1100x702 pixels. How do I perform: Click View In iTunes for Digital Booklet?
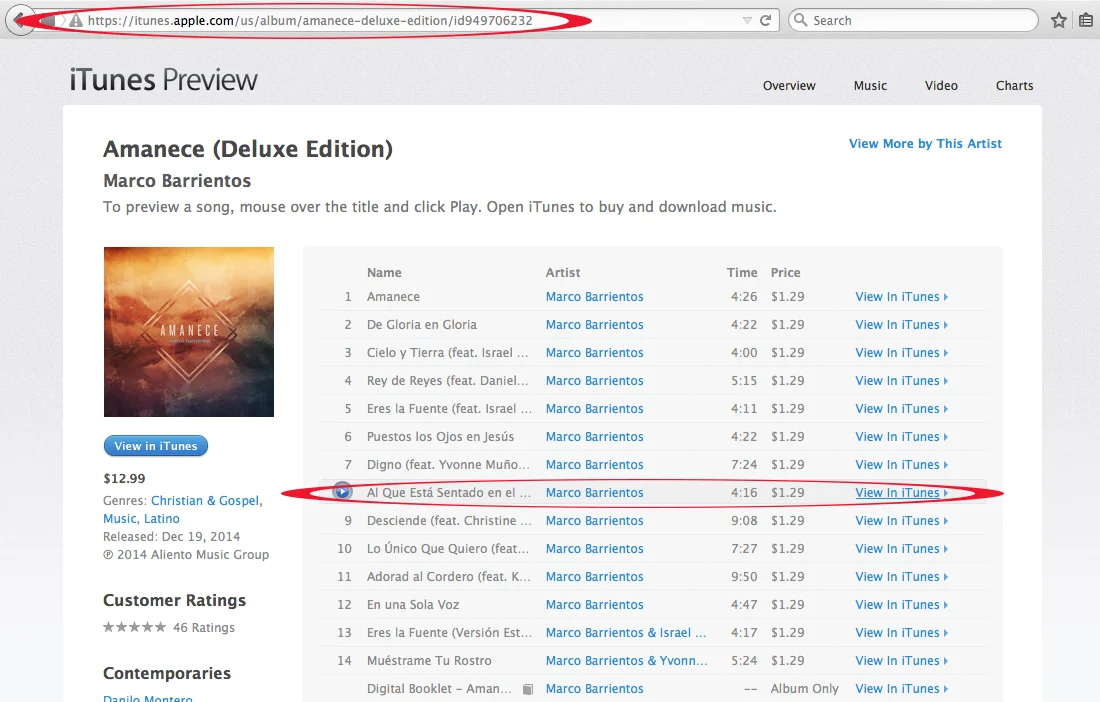tap(901, 689)
